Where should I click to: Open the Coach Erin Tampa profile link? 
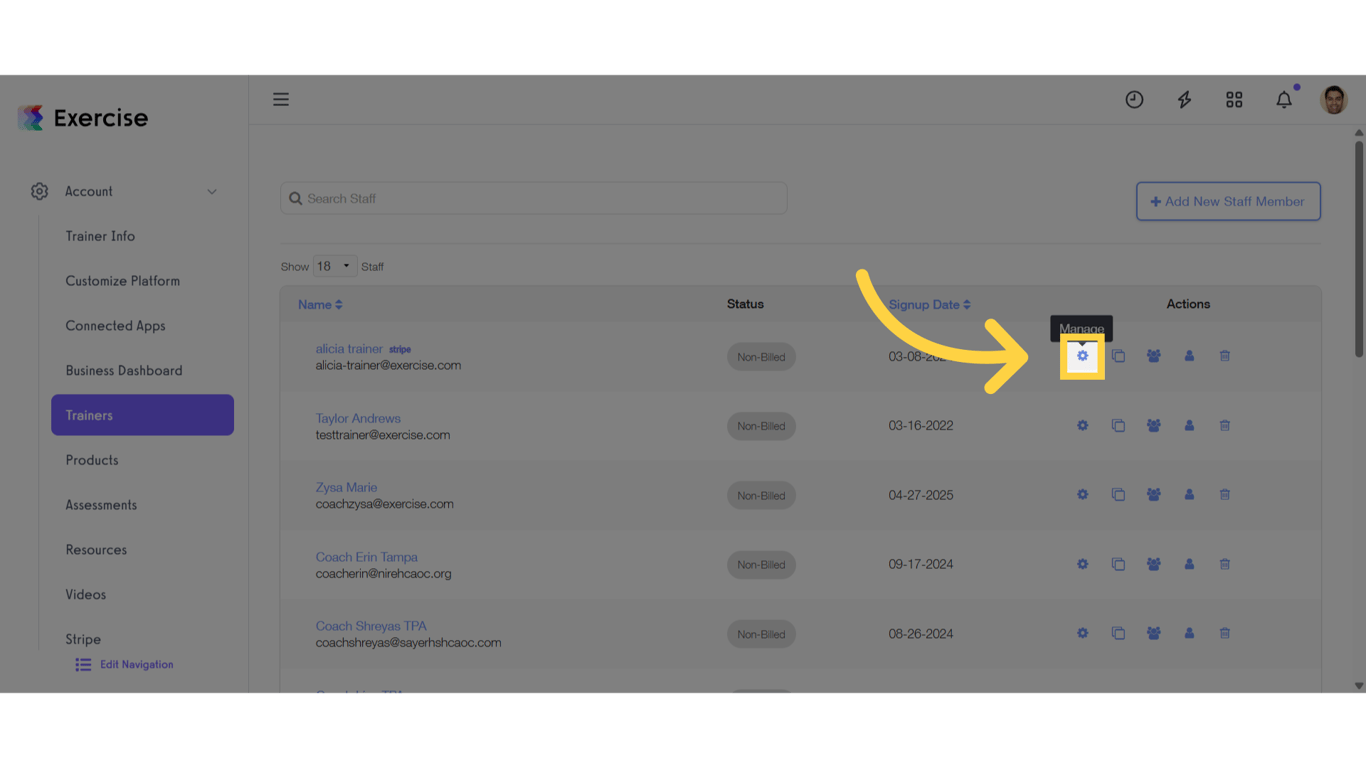(x=367, y=557)
